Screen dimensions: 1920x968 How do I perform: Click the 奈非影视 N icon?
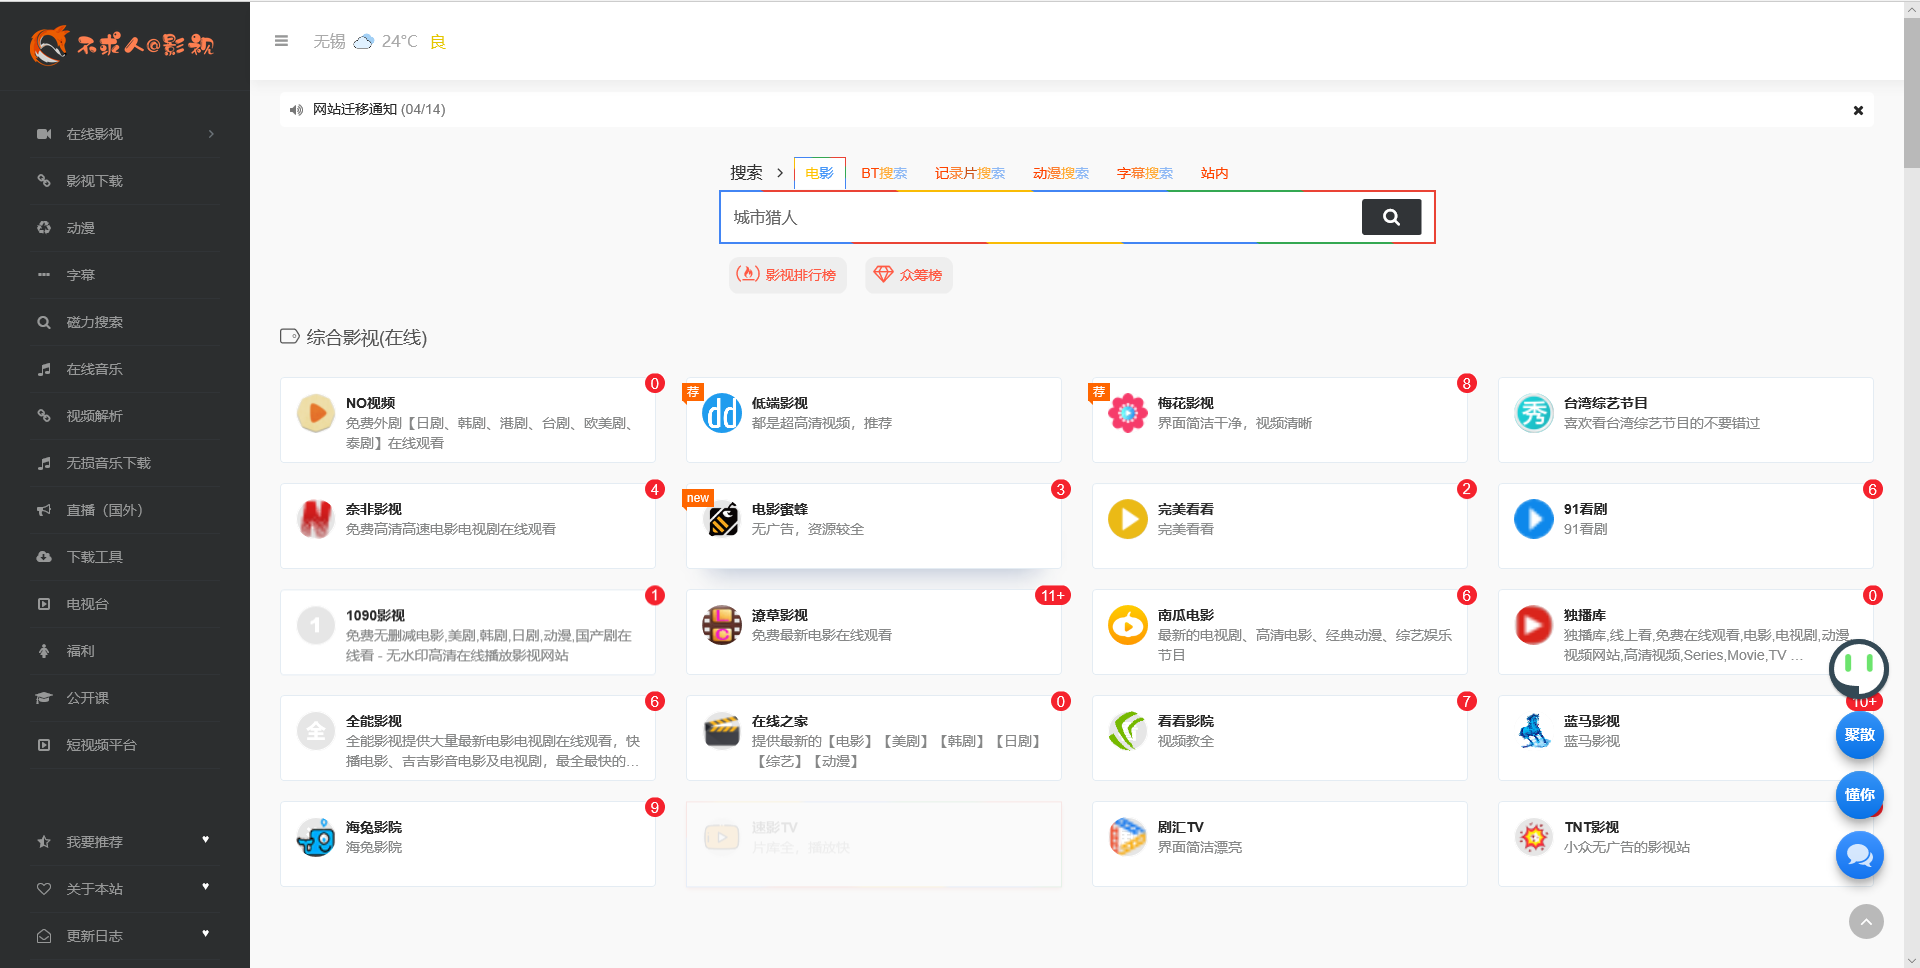coord(316,519)
